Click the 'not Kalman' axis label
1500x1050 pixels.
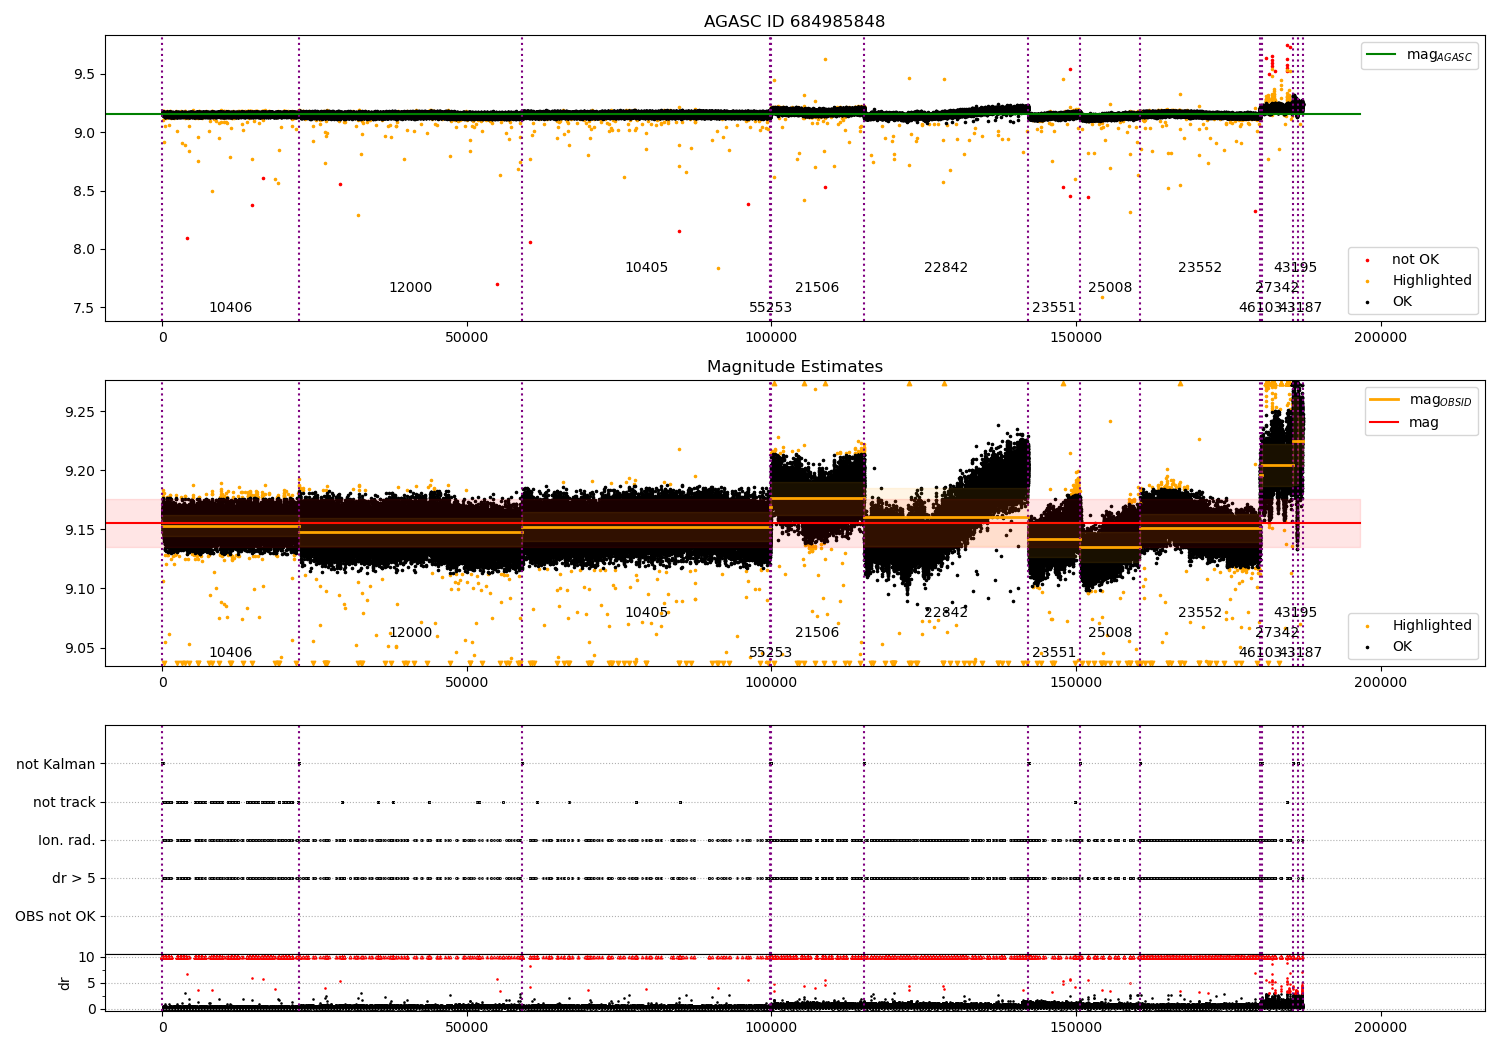[x=56, y=765]
